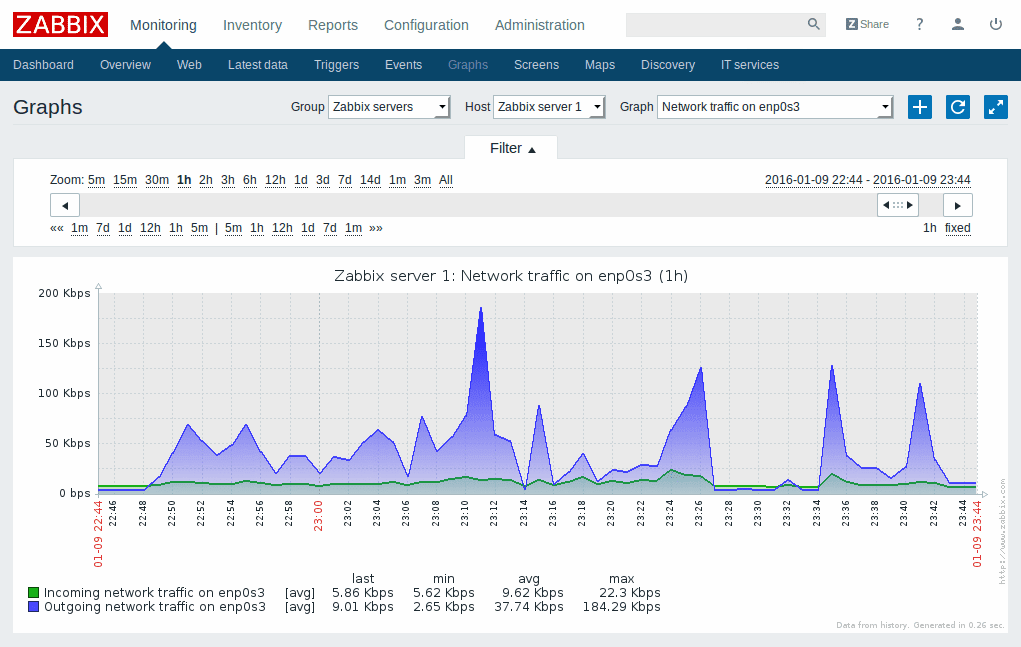Open the Administration menu
1021x647 pixels.
(x=540, y=25)
